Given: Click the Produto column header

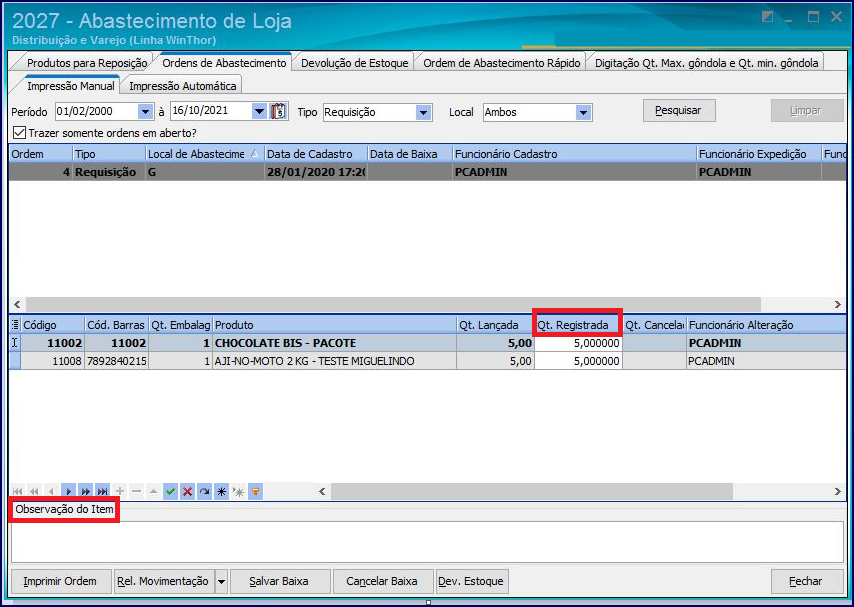Looking at the screenshot, I should 334,325.
